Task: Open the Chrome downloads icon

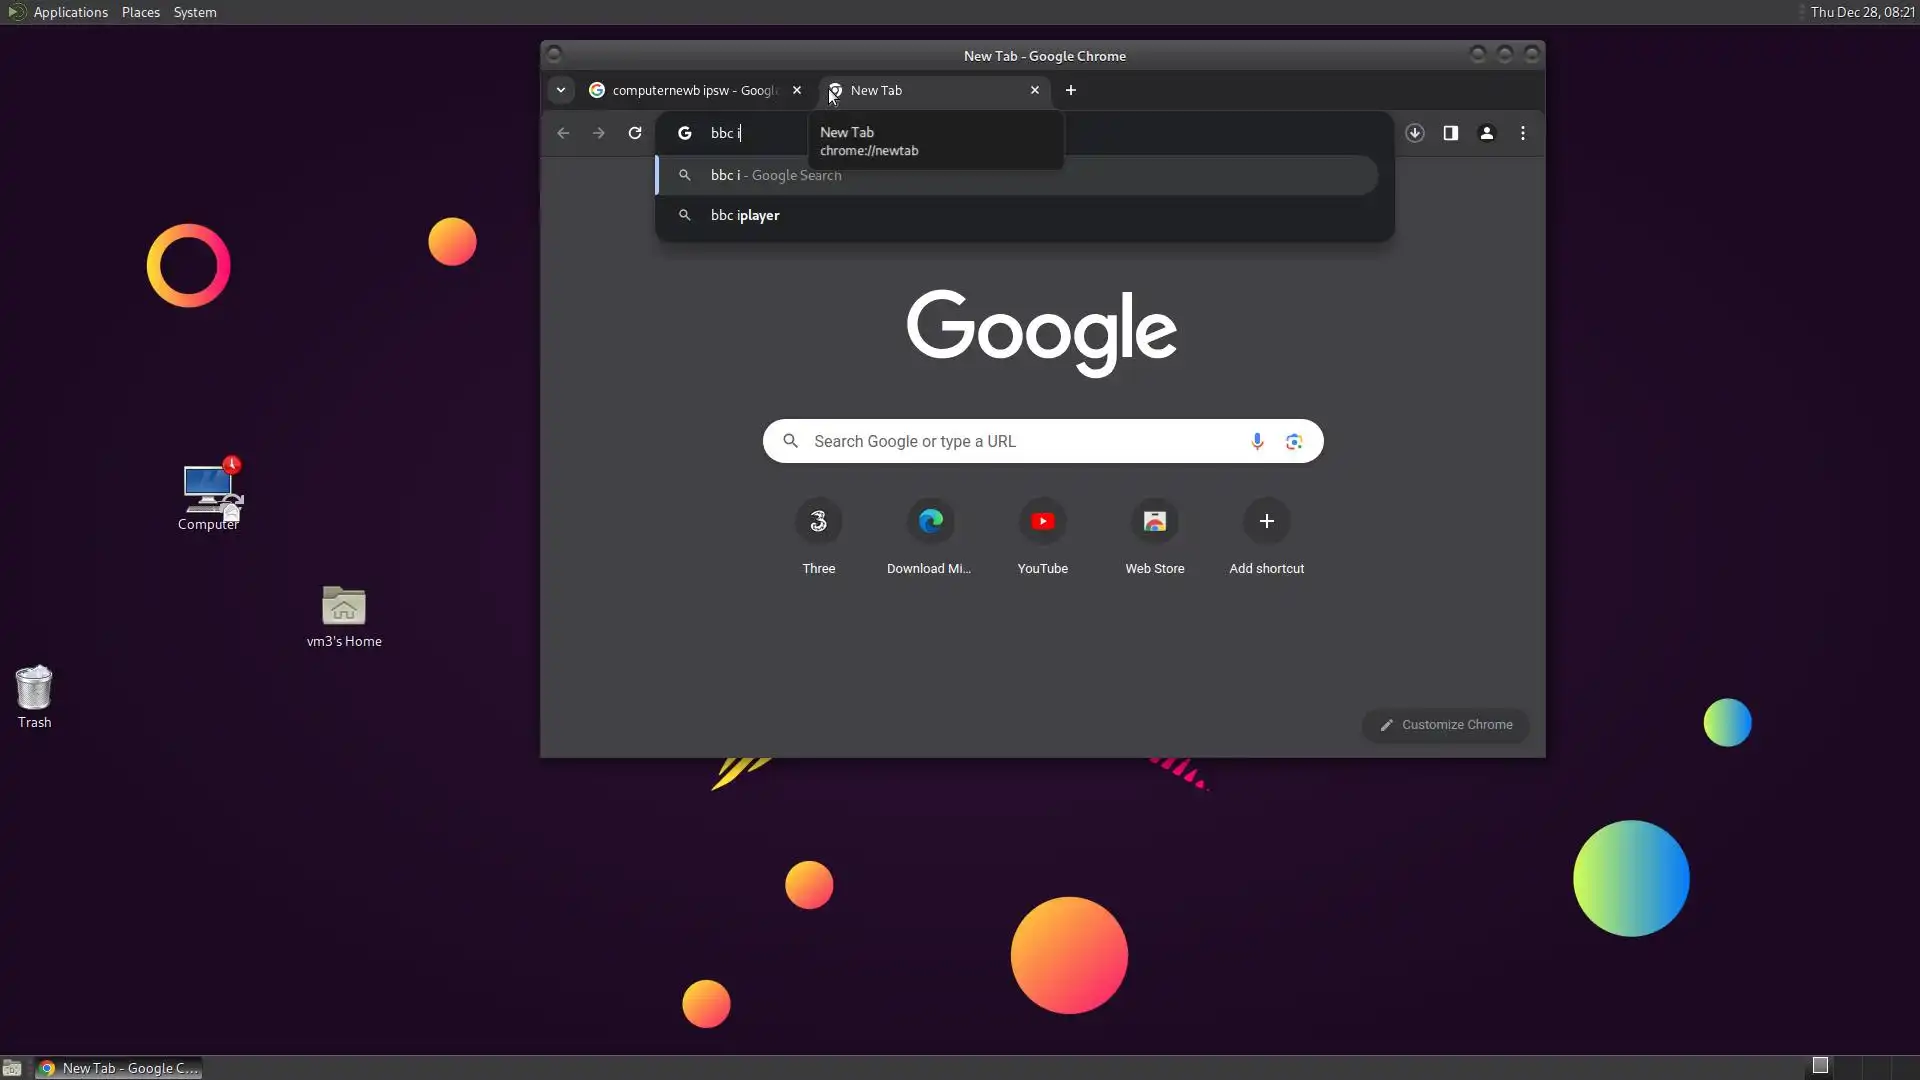Action: point(1414,133)
